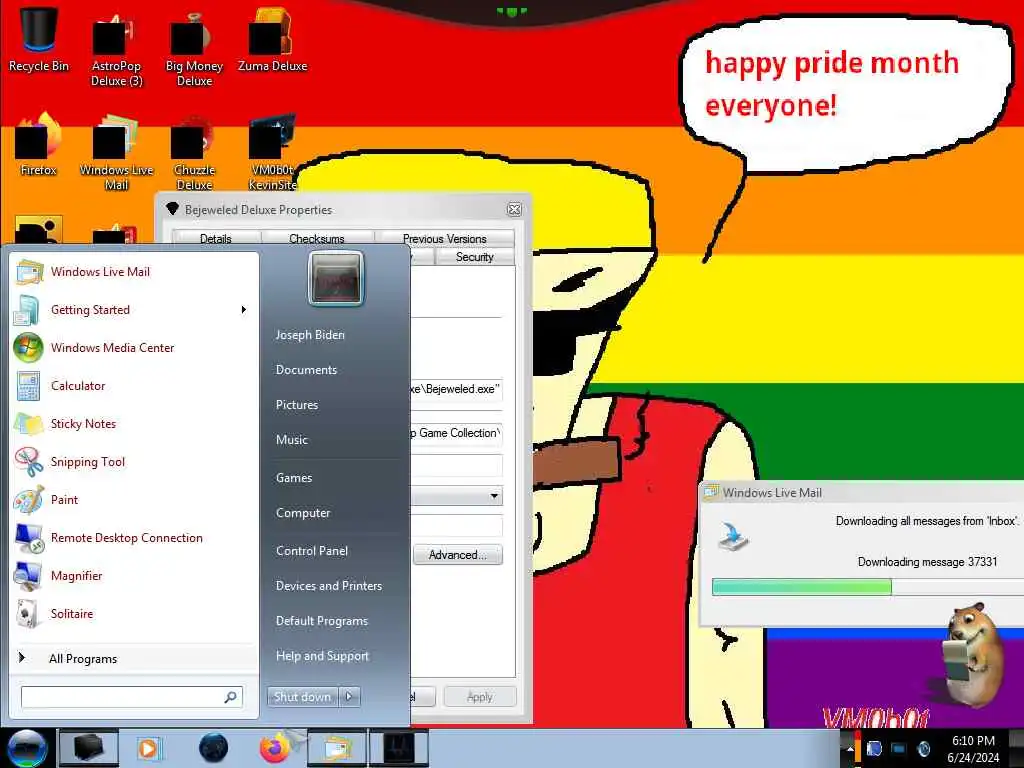Open Windows Live Mail desktop shortcut
This screenshot has width=1024, height=768.
click(117, 153)
